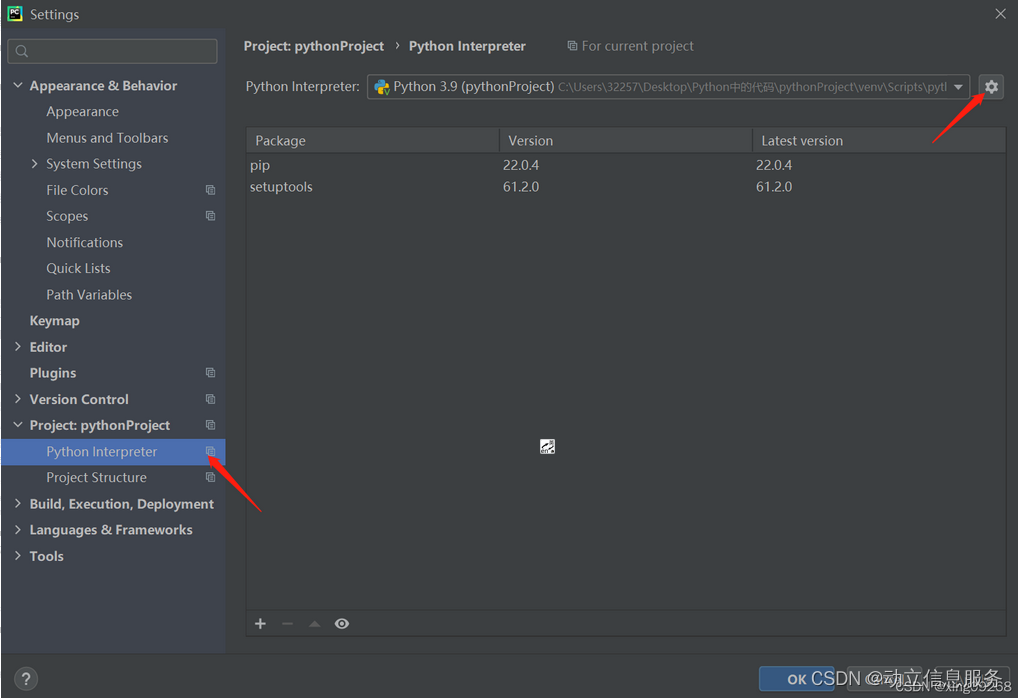The image size is (1018, 698).
Task: Click the minus icon to uninstall package
Action: click(288, 623)
